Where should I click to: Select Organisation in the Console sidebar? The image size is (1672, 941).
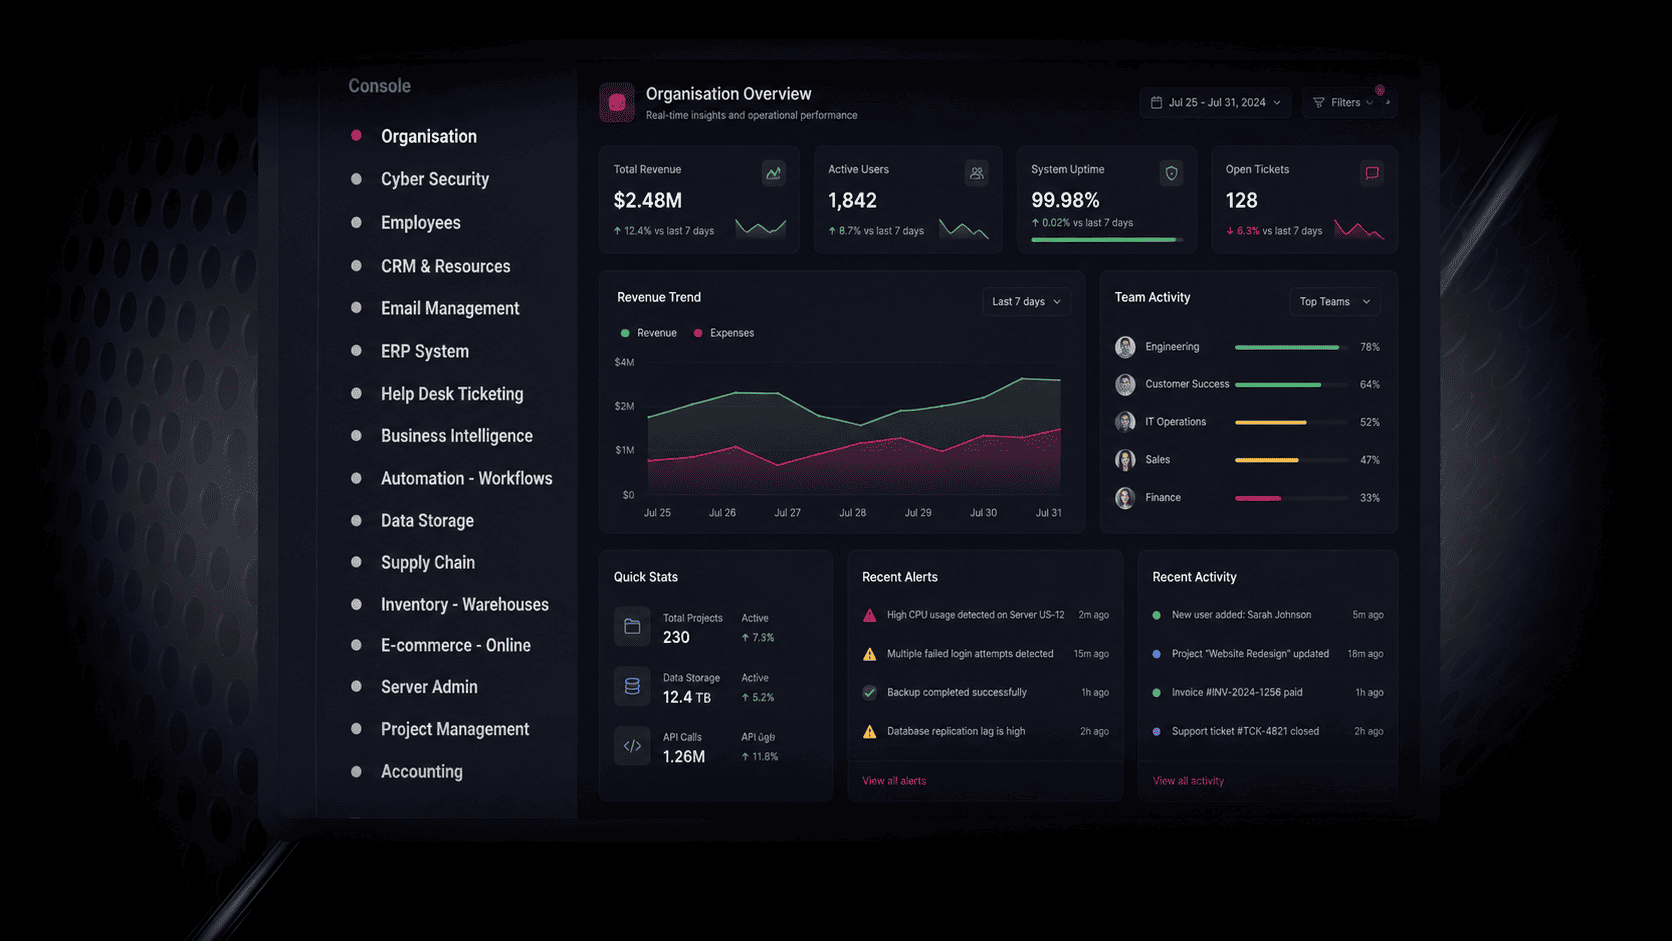coord(428,136)
